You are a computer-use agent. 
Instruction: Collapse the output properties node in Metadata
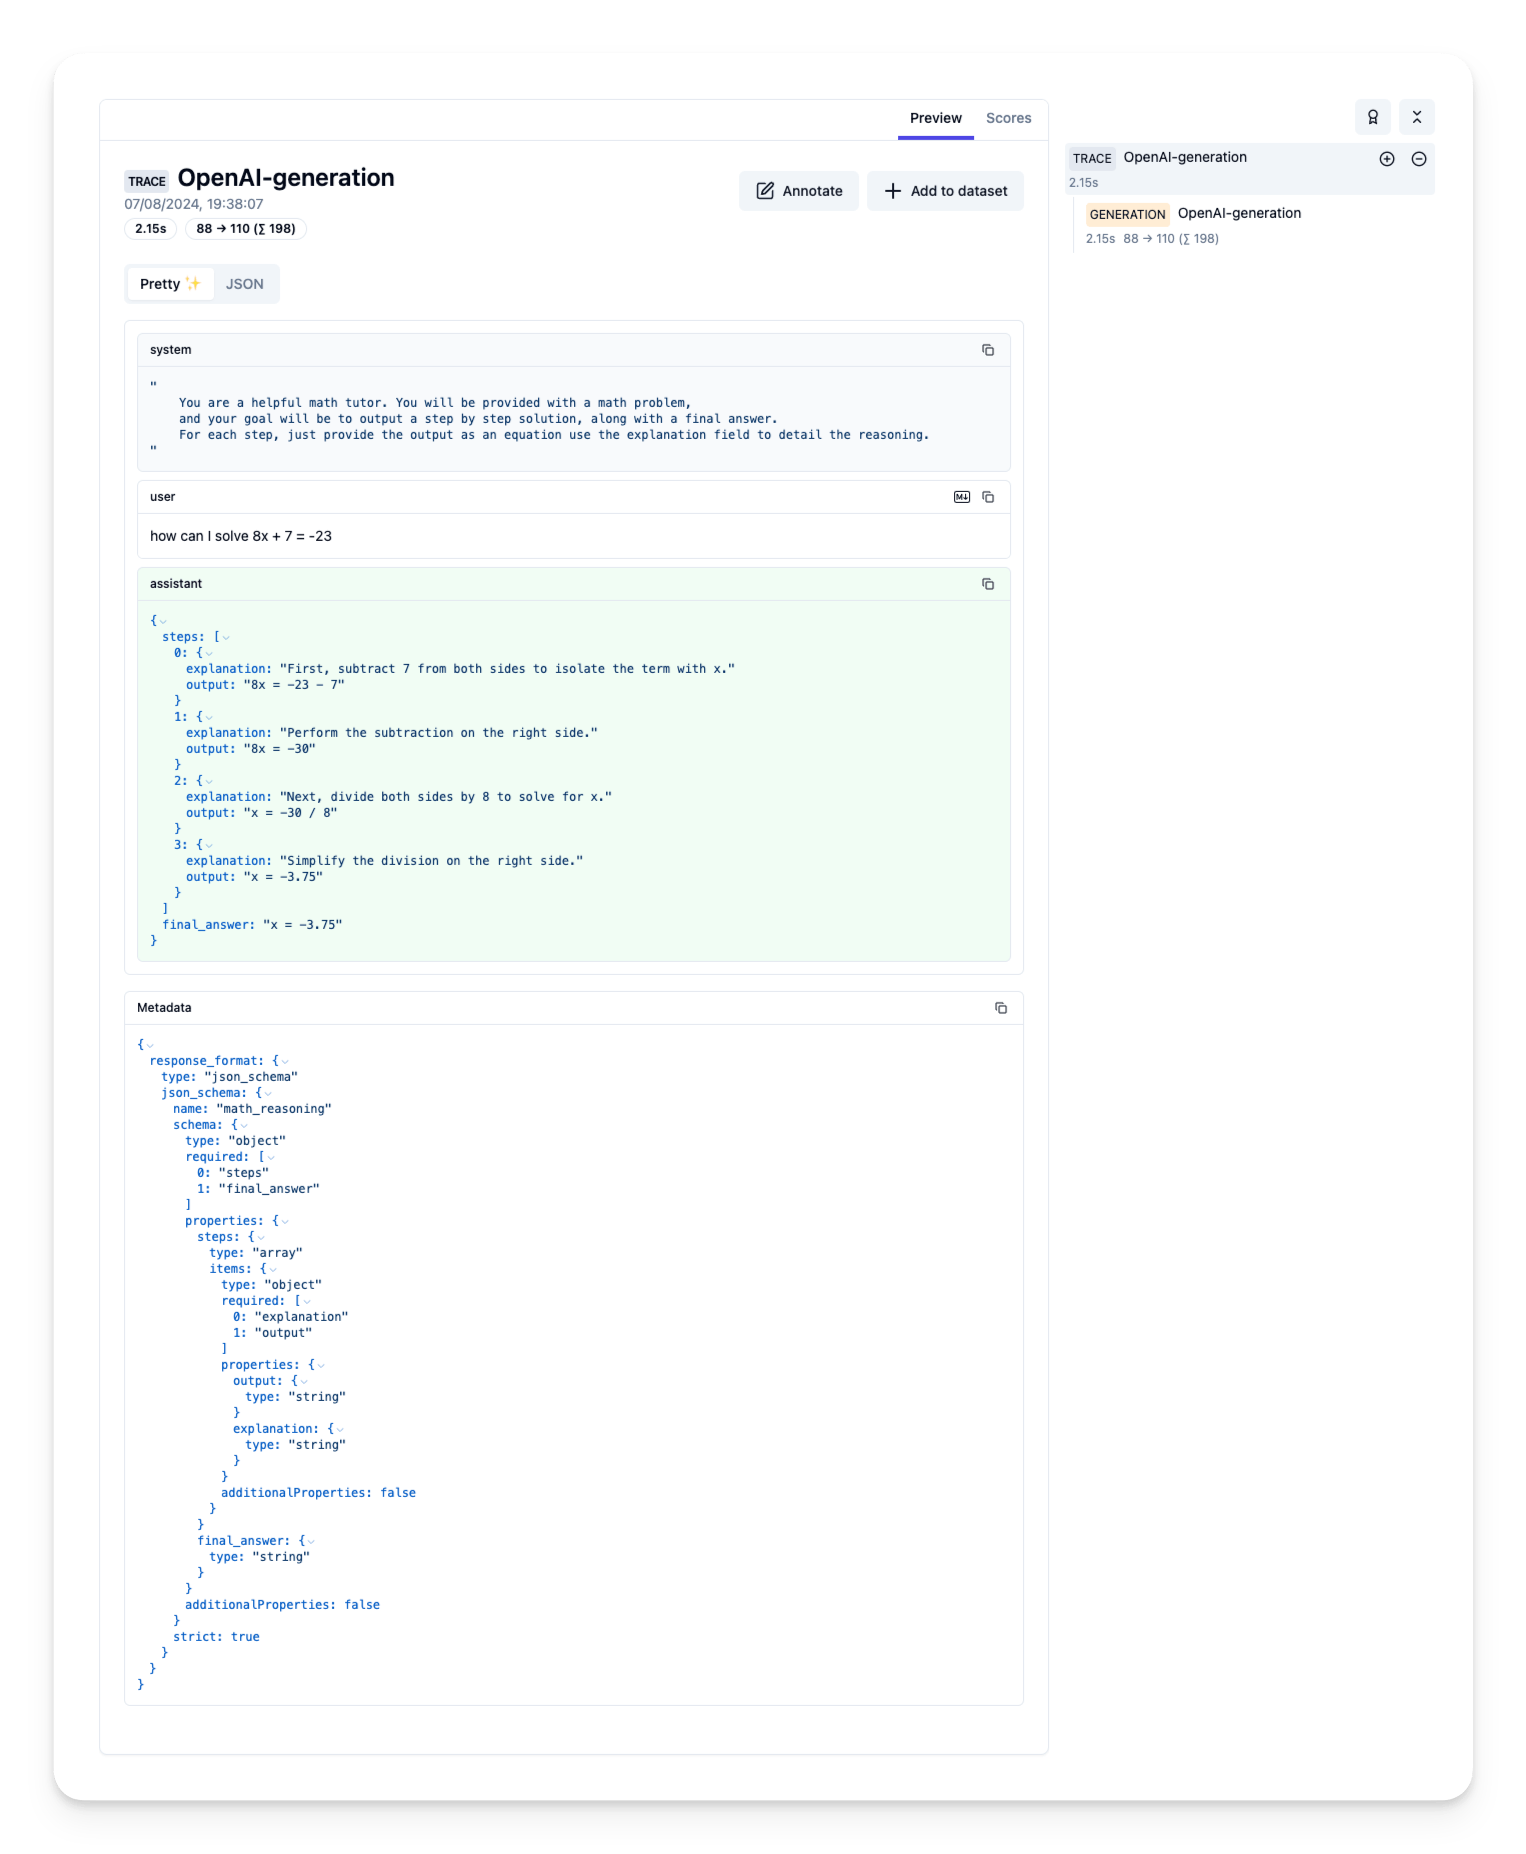tap(303, 1382)
